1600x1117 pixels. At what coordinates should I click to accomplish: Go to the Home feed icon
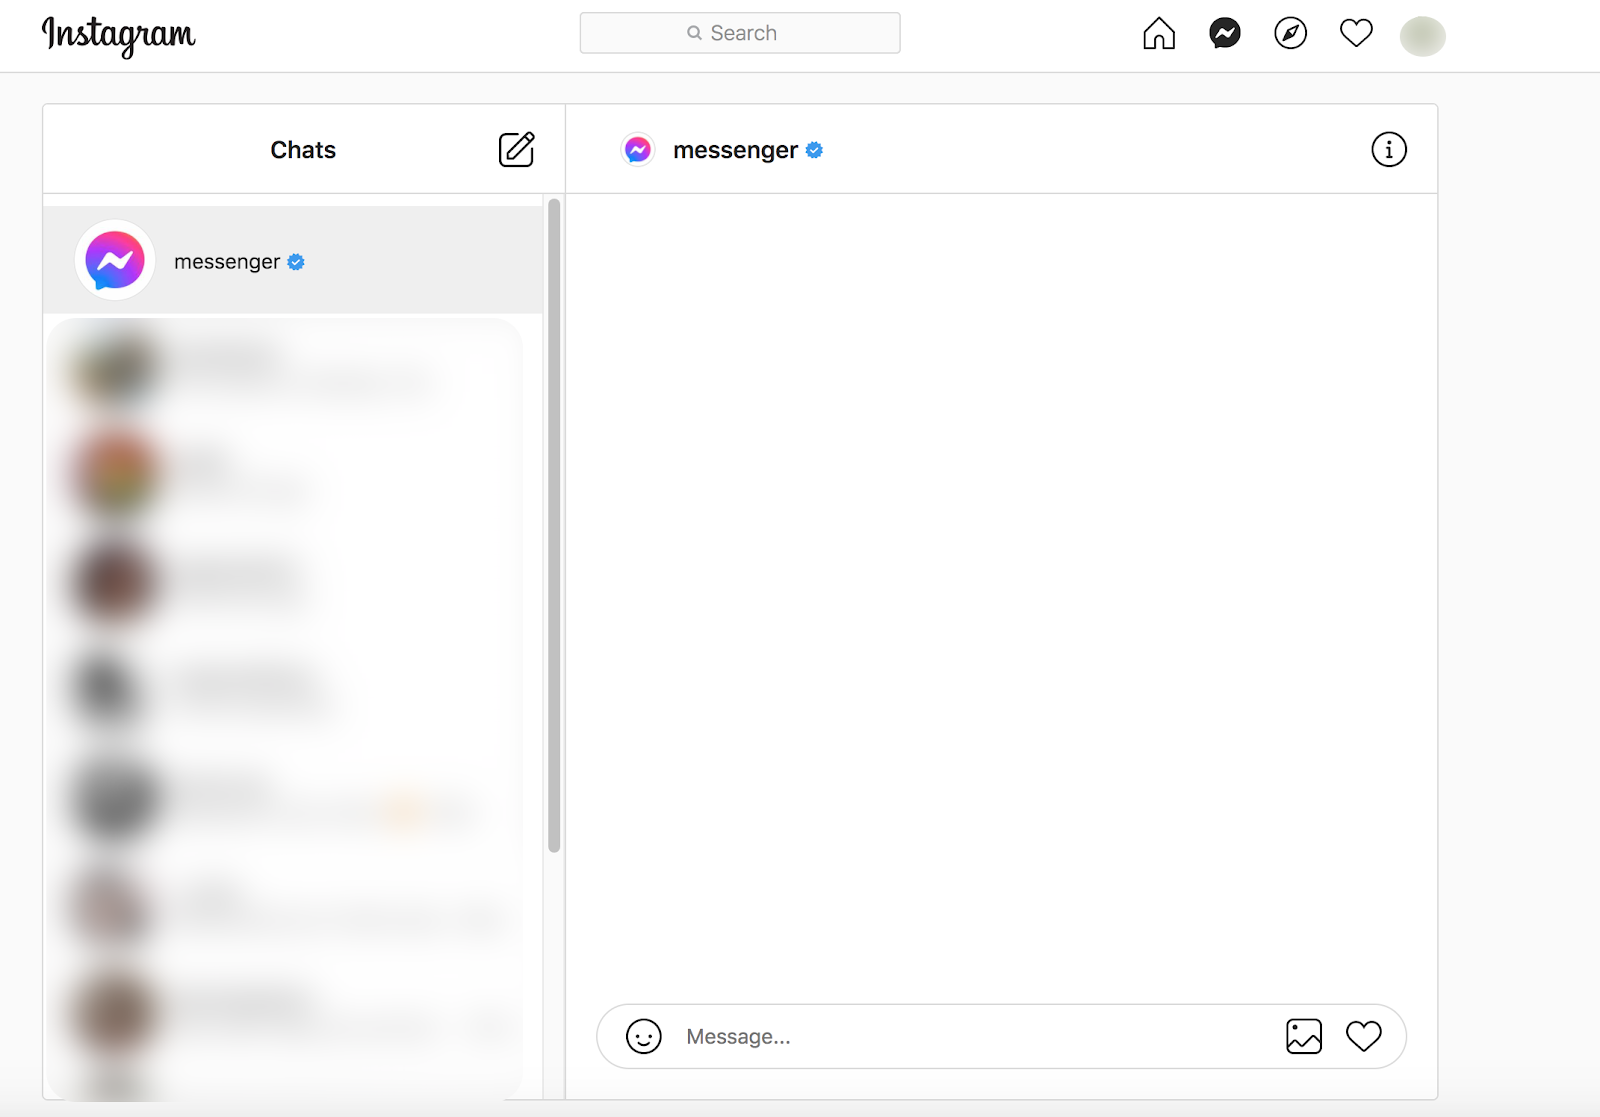(x=1159, y=34)
